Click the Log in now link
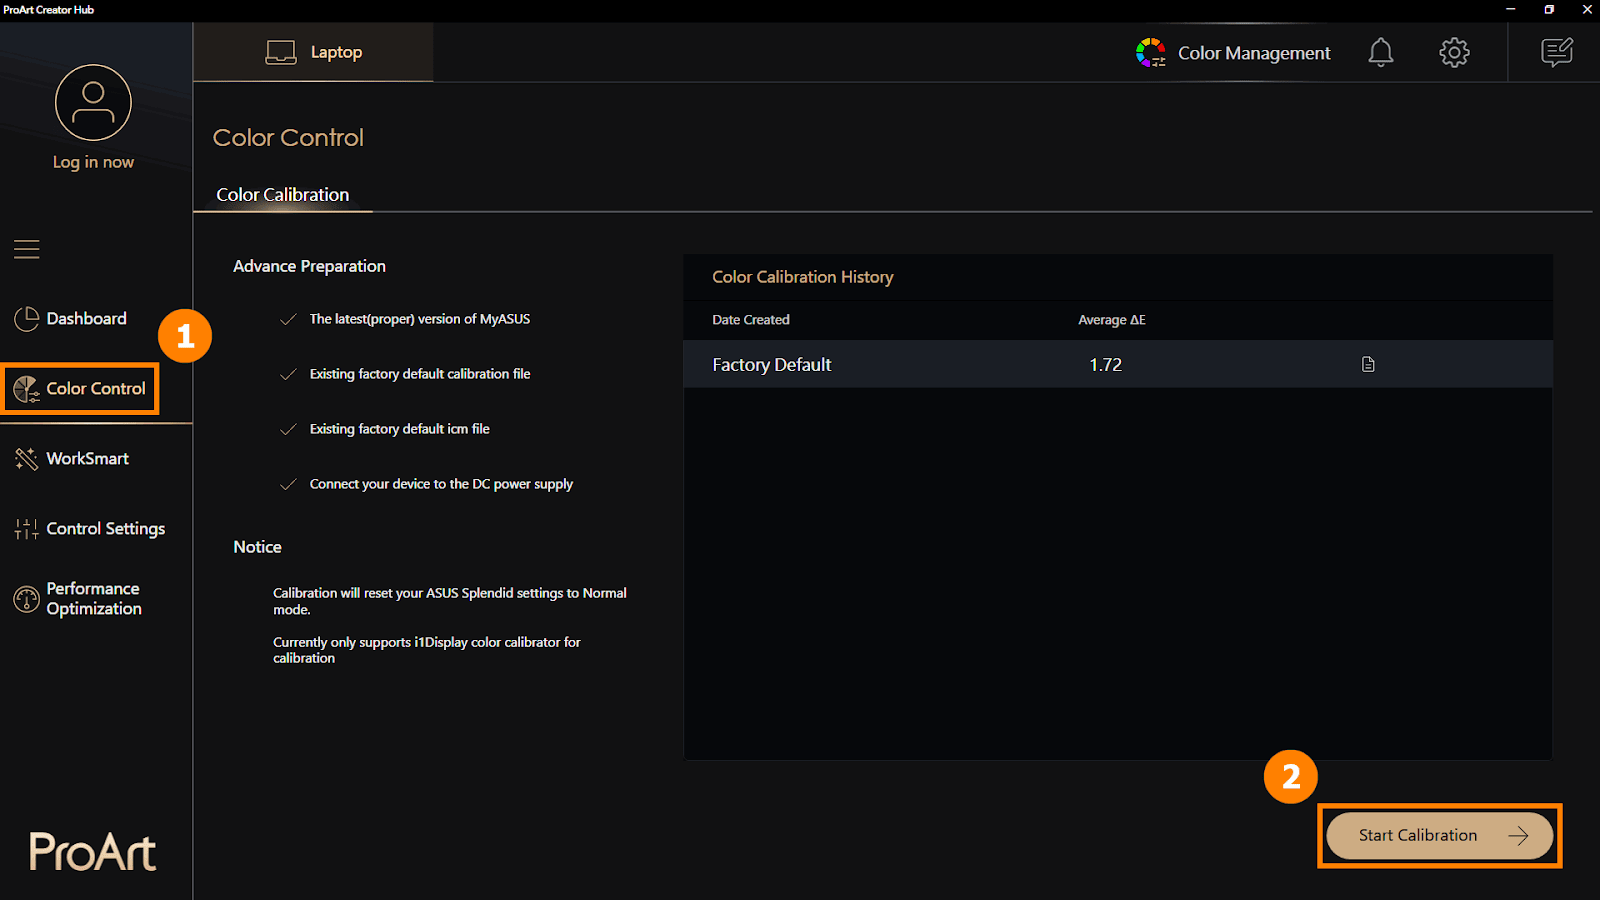Viewport: 1600px width, 900px height. (93, 162)
